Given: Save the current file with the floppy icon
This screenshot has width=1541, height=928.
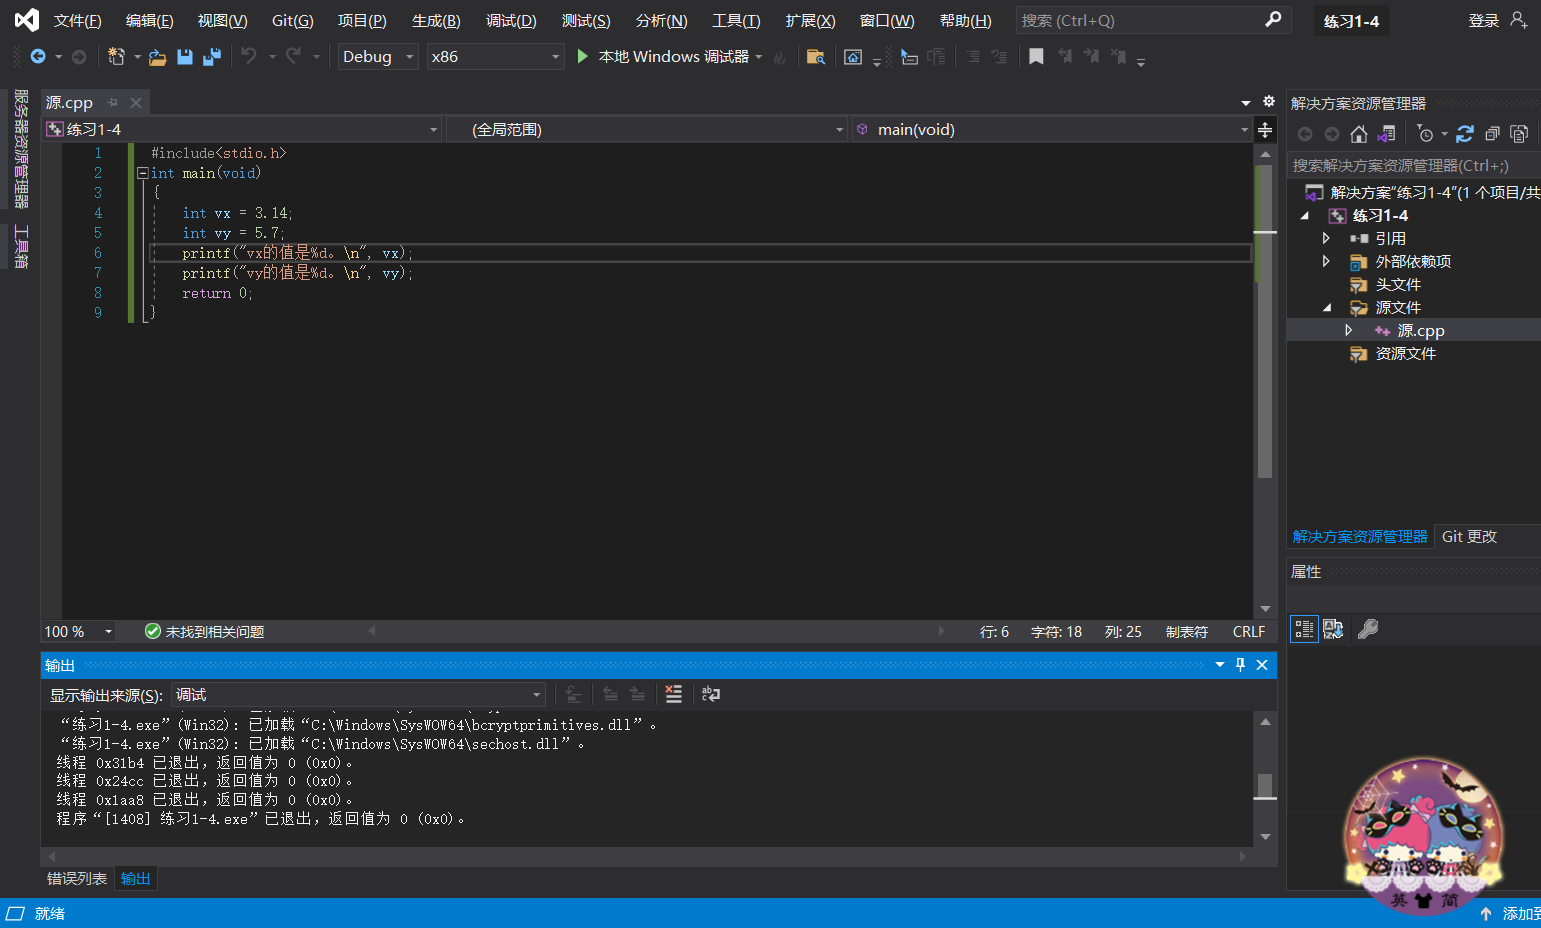Looking at the screenshot, I should (185, 57).
